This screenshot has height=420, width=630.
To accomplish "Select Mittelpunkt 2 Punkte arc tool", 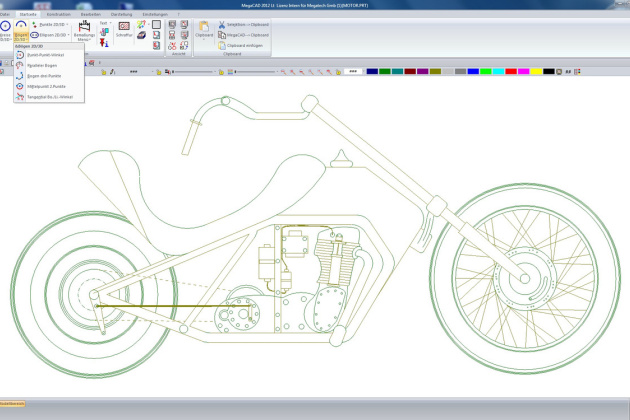I will click(x=44, y=86).
